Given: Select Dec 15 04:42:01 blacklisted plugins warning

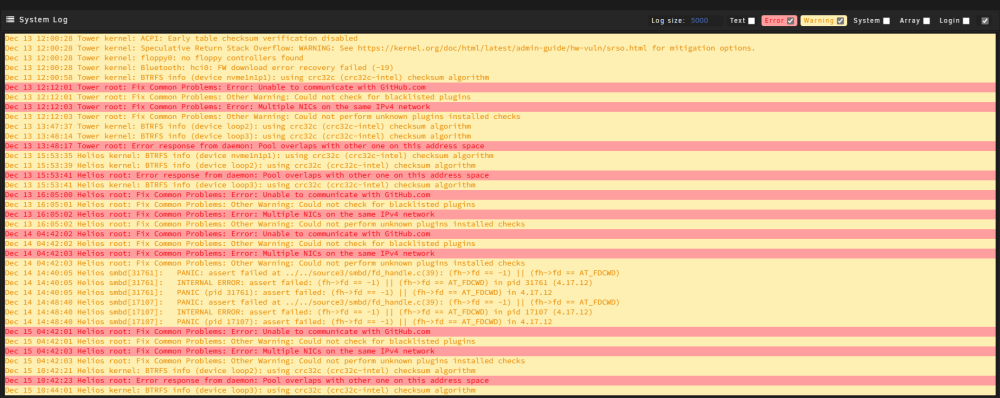Looking at the screenshot, I should click(x=499, y=341).
